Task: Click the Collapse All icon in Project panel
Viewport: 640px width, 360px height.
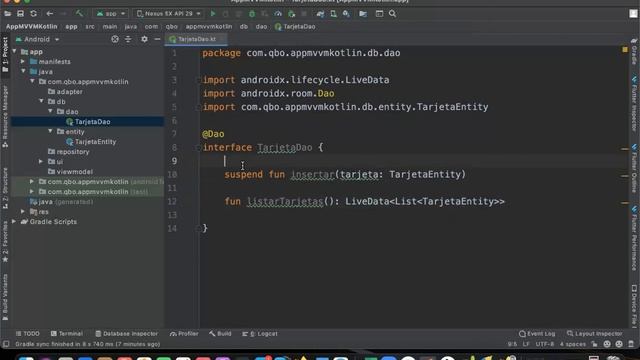Action: pyautogui.click(x=128, y=39)
